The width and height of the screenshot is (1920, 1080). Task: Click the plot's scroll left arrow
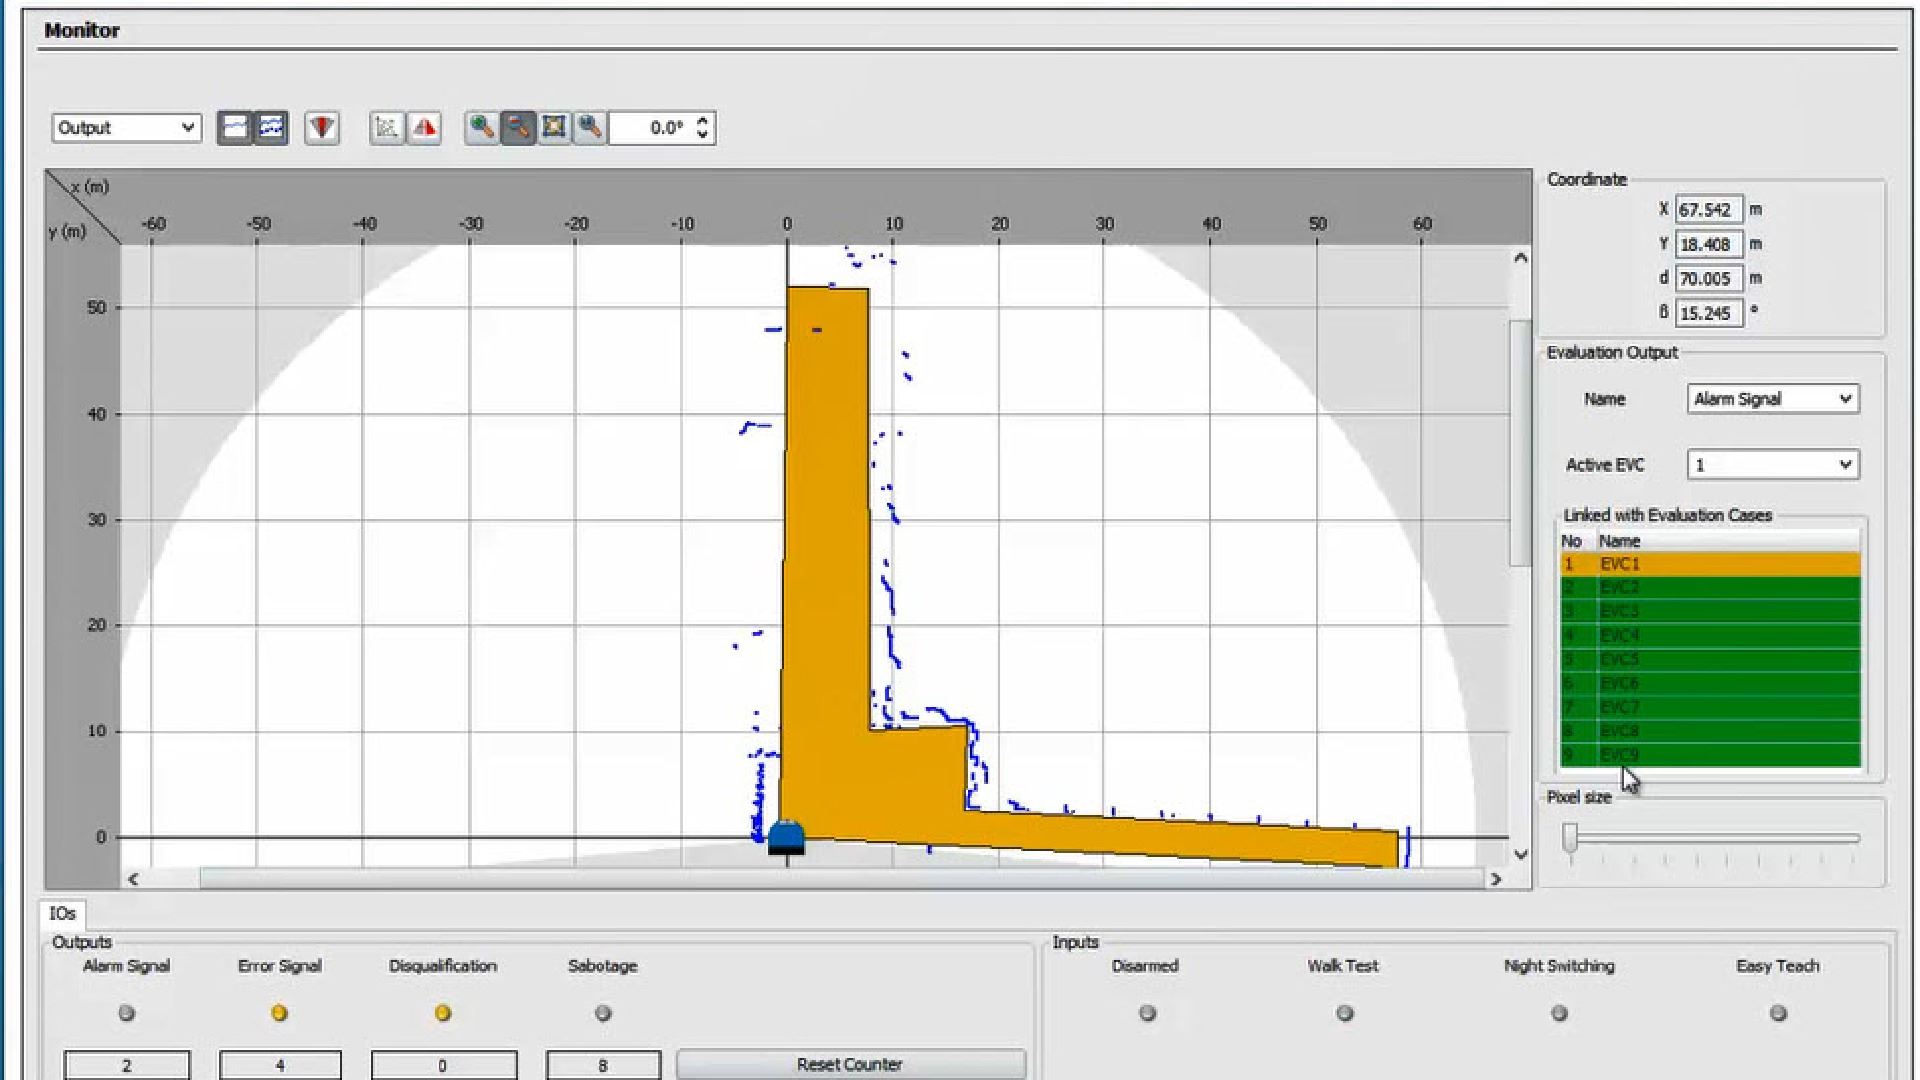pos(133,879)
